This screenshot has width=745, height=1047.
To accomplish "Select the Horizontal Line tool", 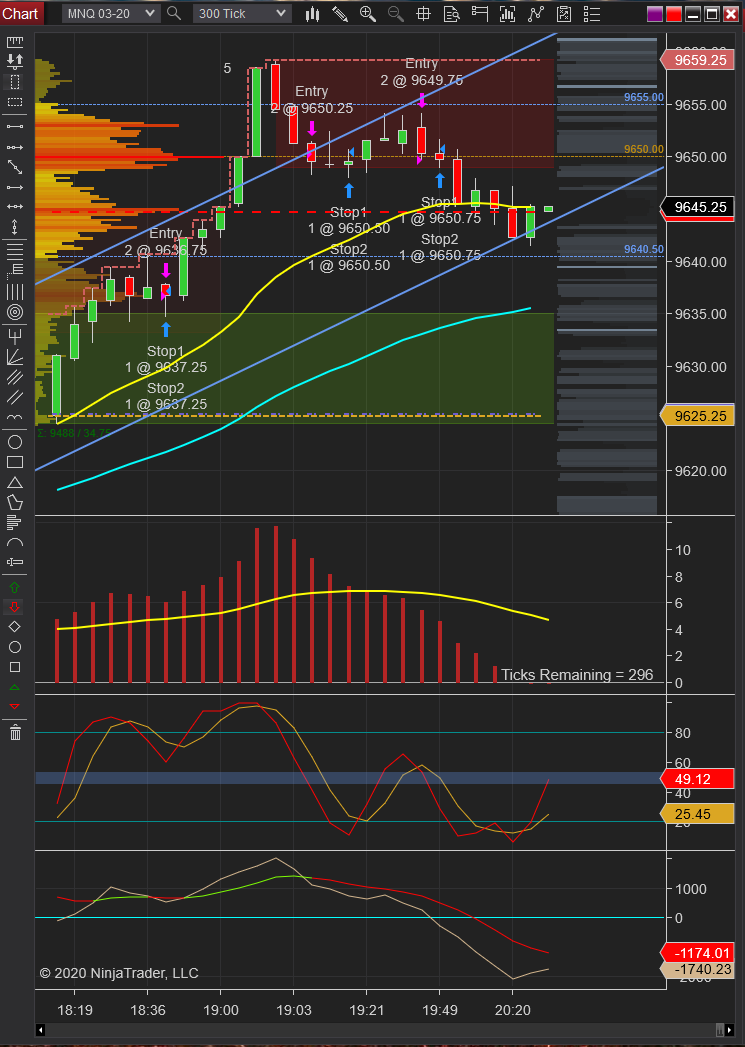I will click(x=15, y=207).
